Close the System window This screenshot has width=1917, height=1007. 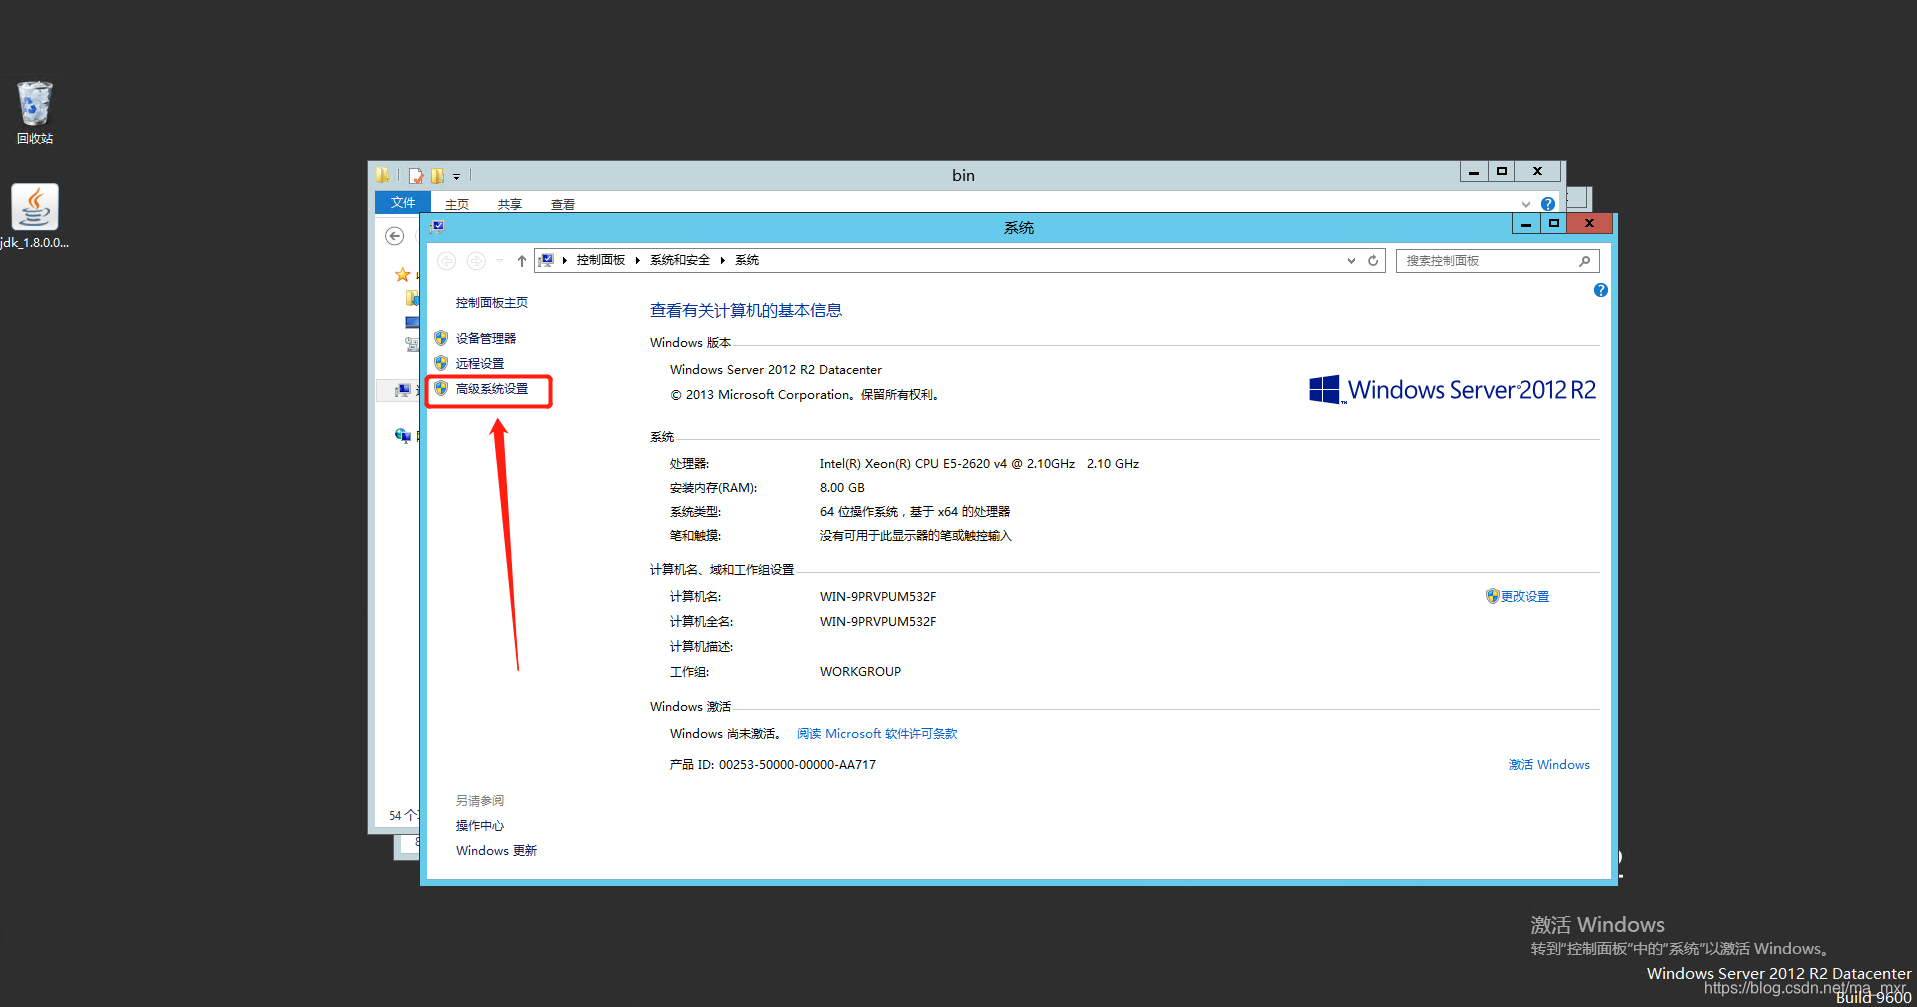pyautogui.click(x=1589, y=224)
